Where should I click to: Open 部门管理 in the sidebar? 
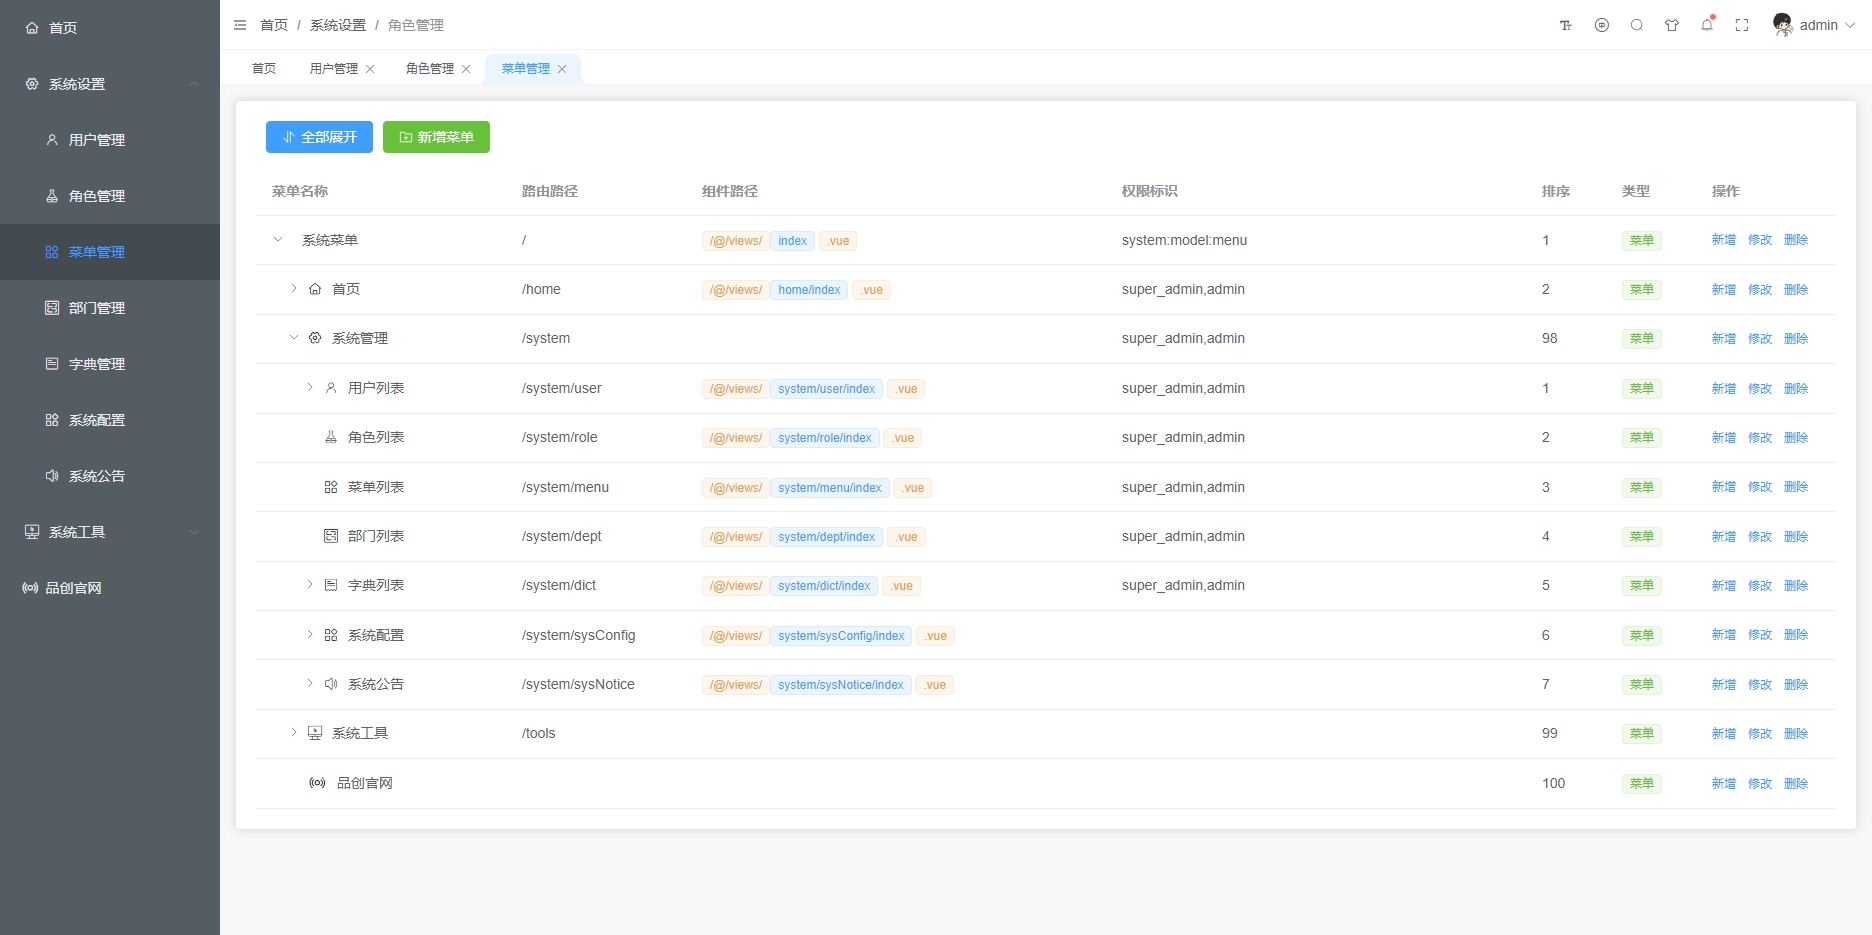97,308
